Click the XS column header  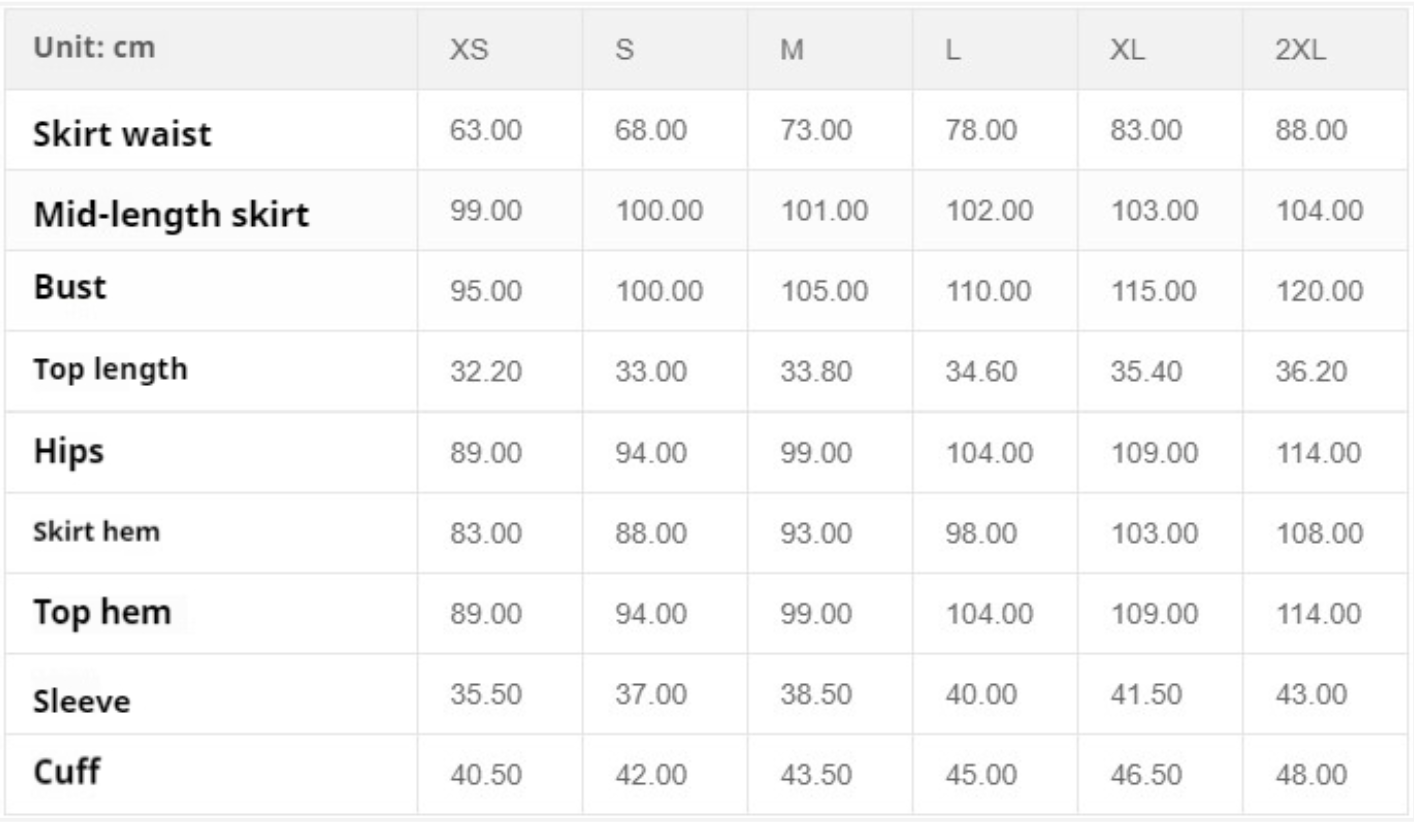pos(469,50)
